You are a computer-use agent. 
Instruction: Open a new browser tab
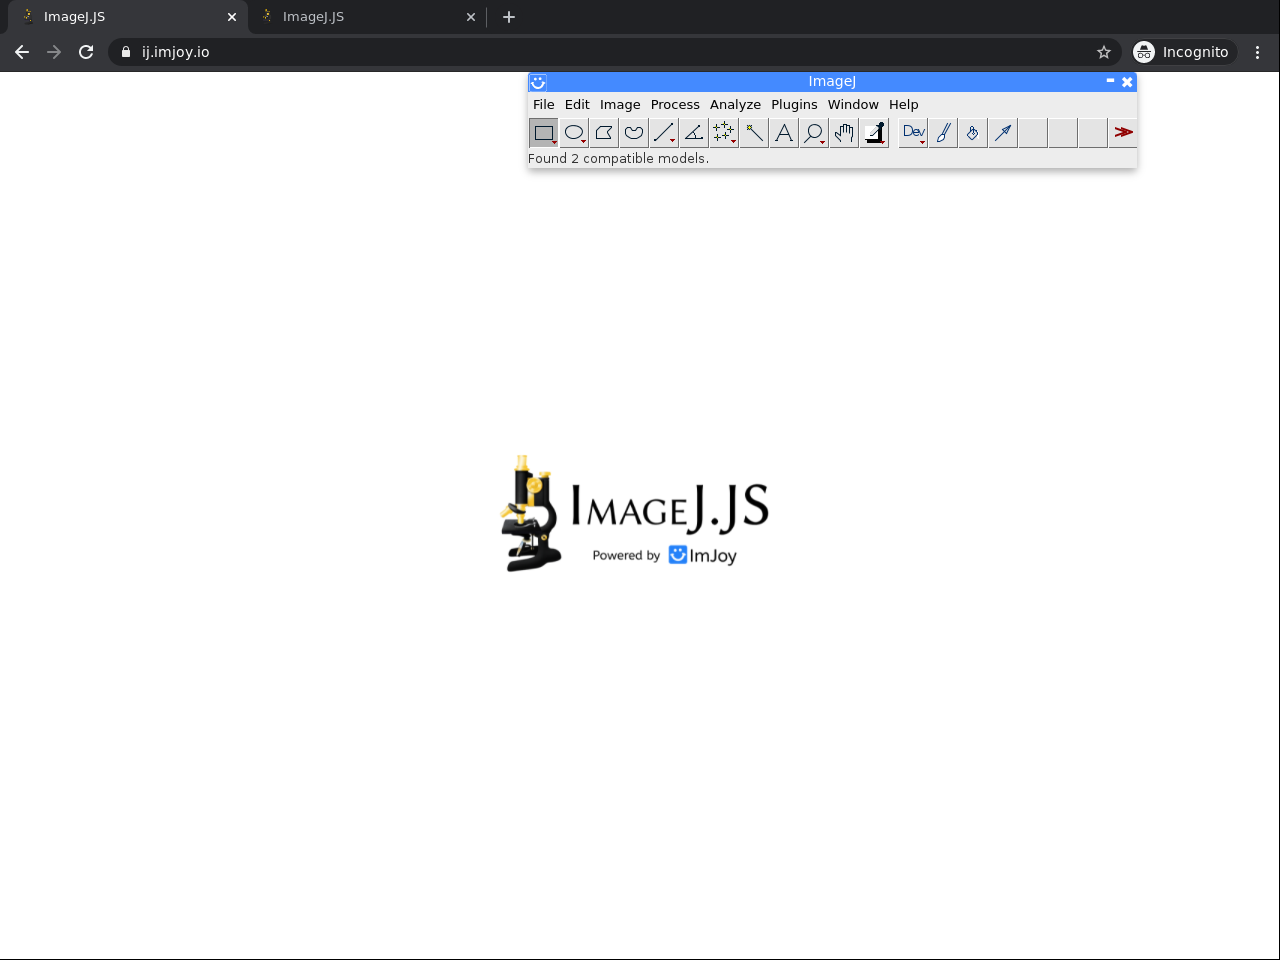pyautogui.click(x=509, y=17)
